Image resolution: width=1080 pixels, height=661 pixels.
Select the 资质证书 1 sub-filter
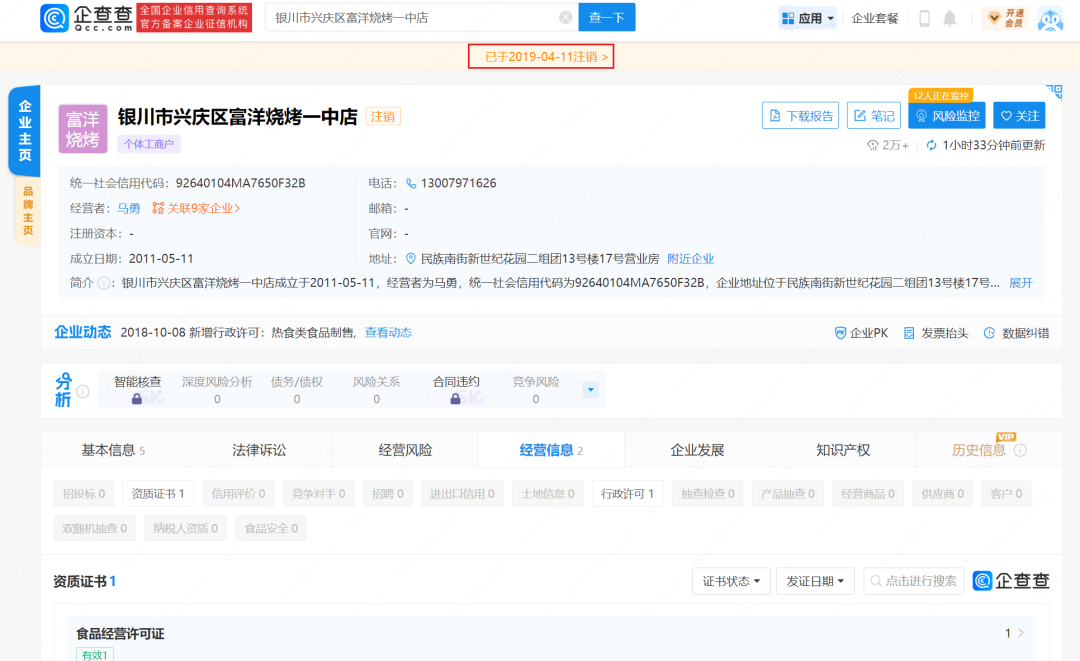click(x=158, y=494)
